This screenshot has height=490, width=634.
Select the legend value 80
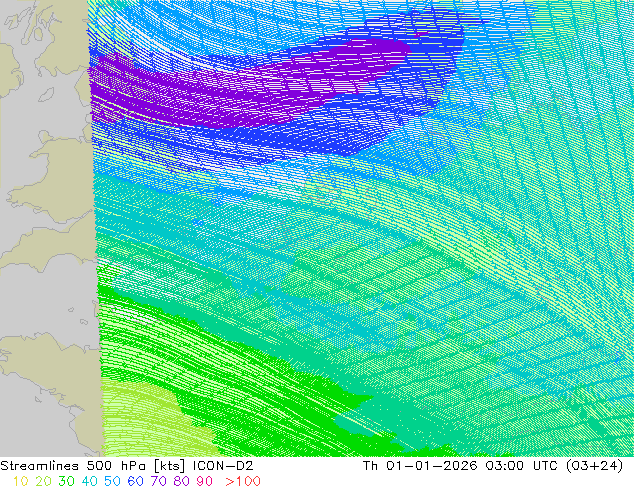coord(181,481)
